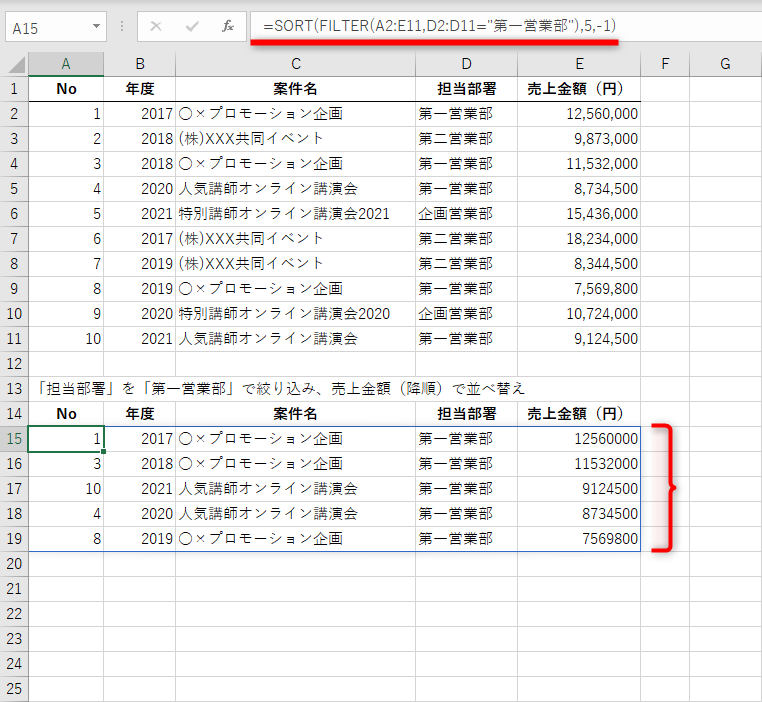Click cell with 12,560,000

click(579, 114)
